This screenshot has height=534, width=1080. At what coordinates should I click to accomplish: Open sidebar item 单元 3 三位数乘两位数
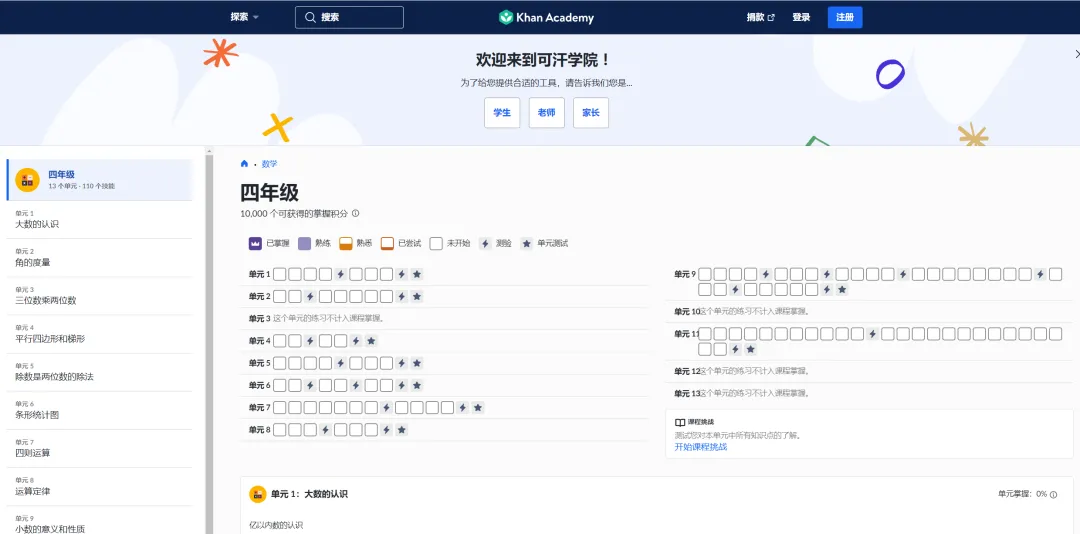pyautogui.click(x=100, y=296)
